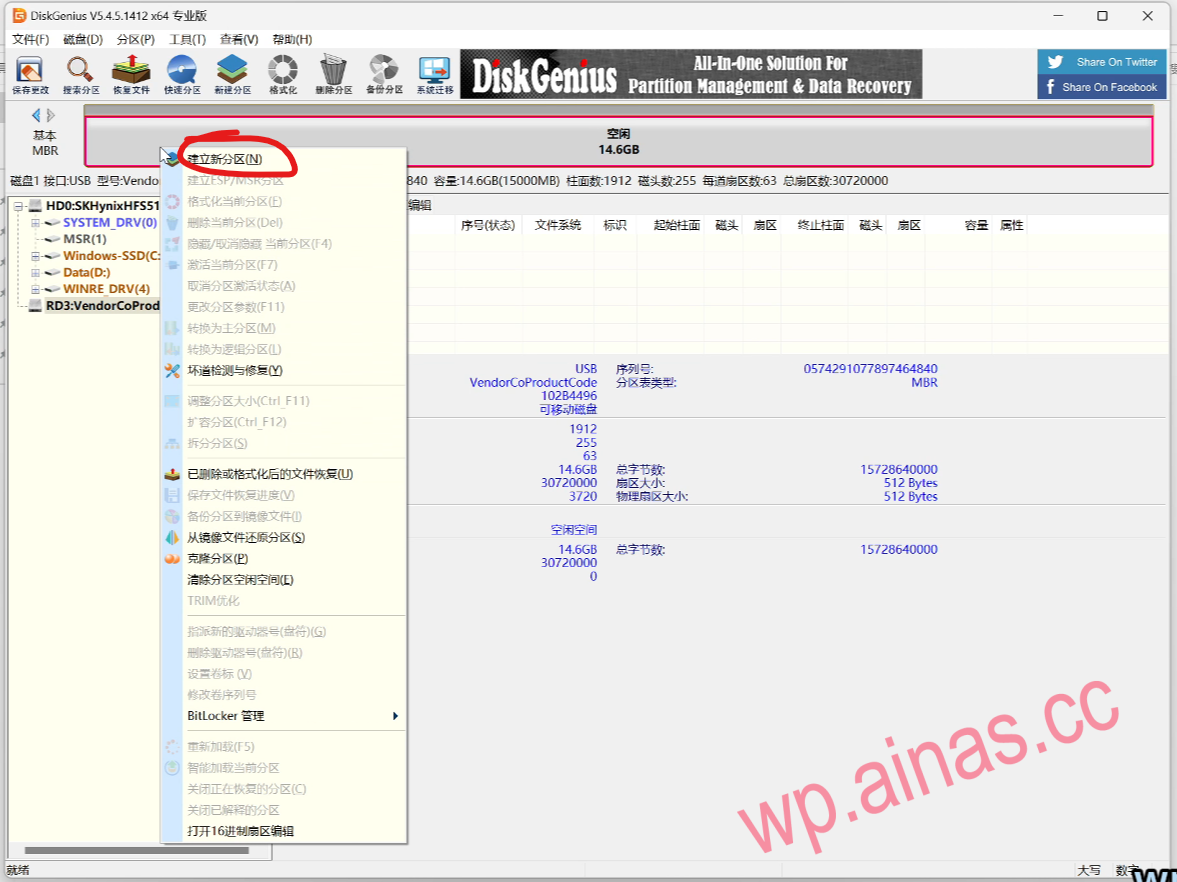Choose 克隆分区(P) from context menu
1177x882 pixels.
tap(285, 558)
